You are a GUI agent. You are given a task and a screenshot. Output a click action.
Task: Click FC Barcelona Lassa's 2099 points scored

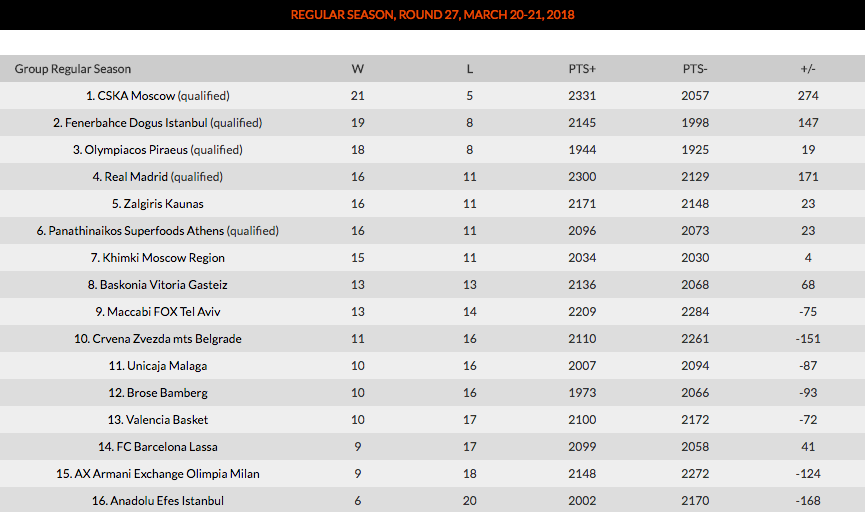[x=582, y=447]
